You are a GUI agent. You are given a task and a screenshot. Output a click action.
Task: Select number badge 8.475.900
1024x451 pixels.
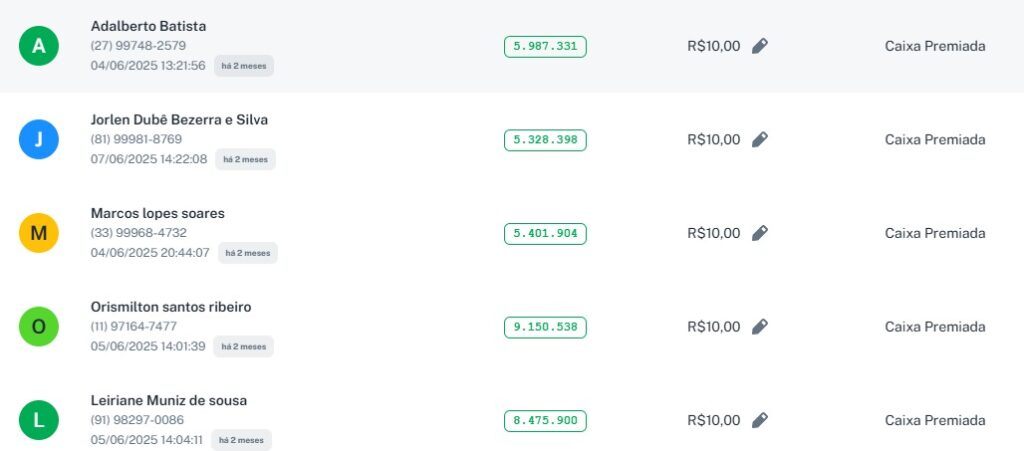pos(545,420)
